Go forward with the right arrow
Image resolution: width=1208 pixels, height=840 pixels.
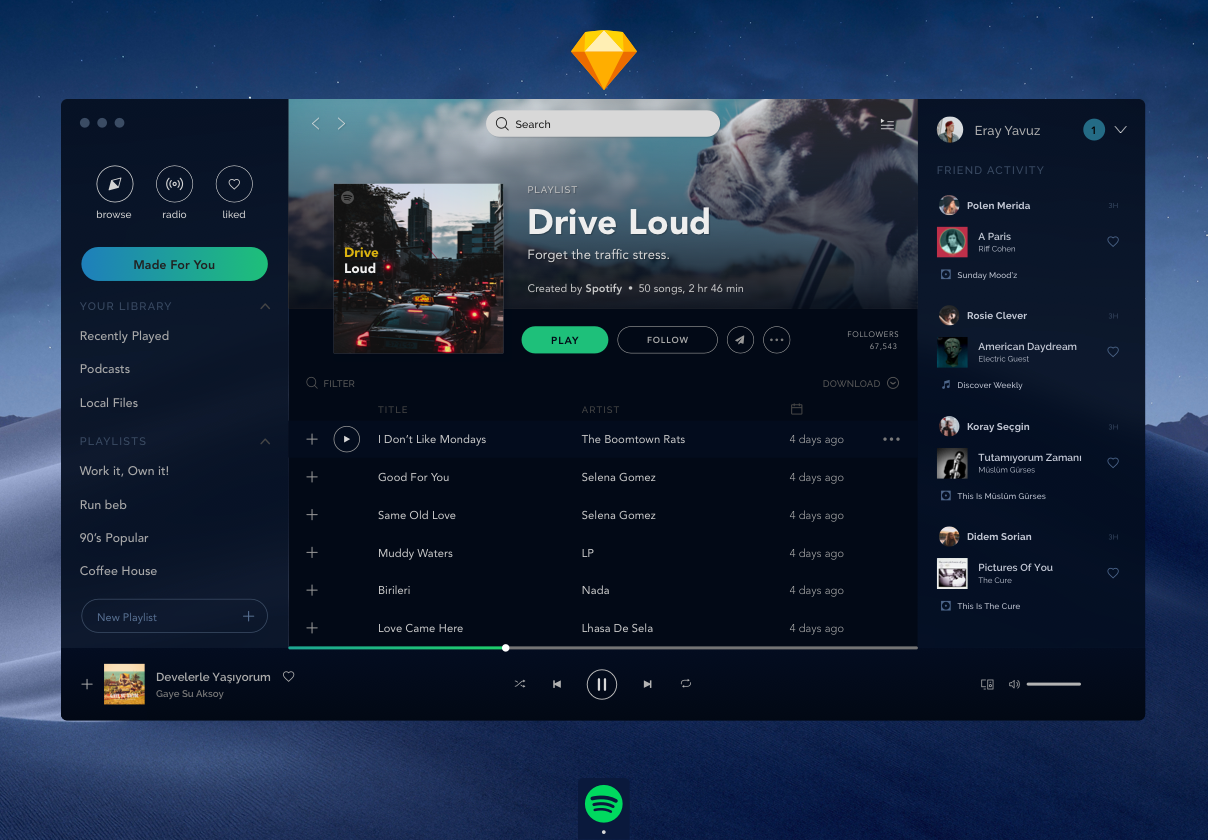(341, 123)
